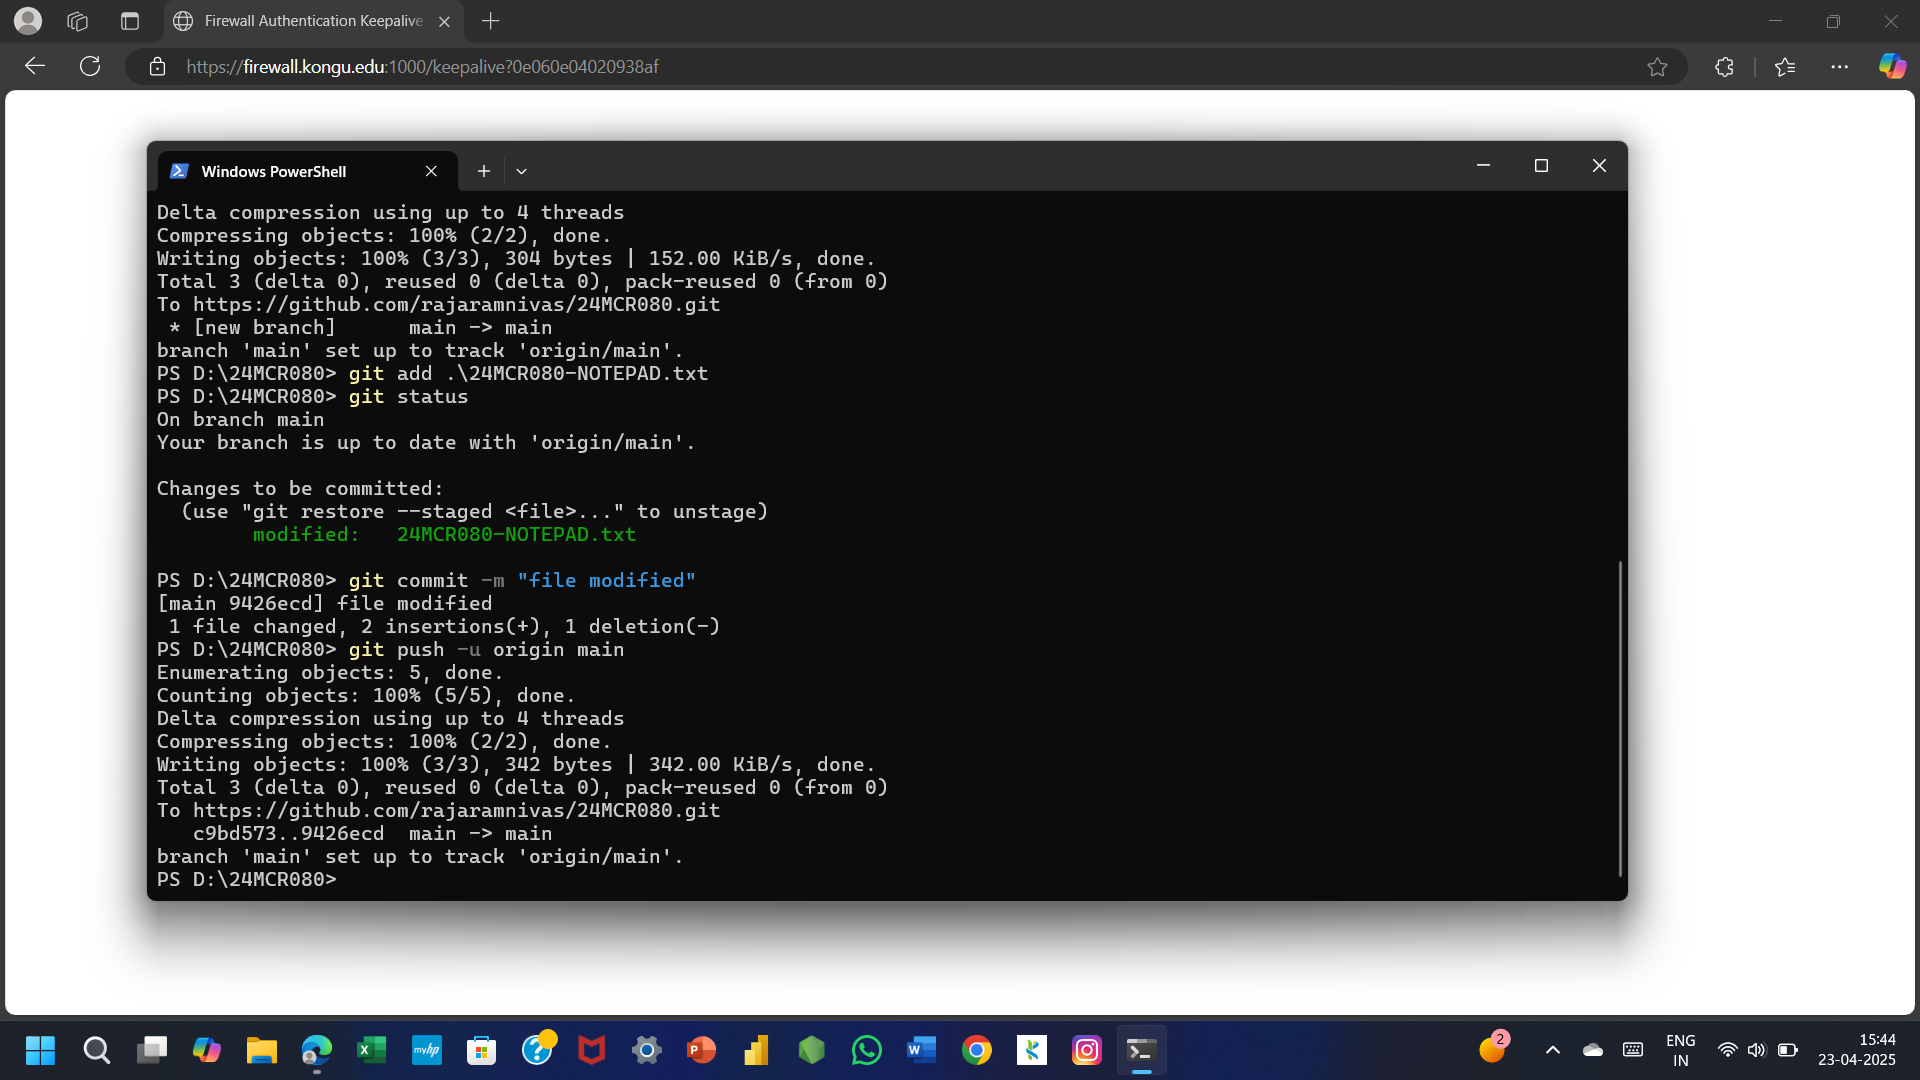Maximize the PowerShell terminal window
This screenshot has width=1920, height=1080.
pyautogui.click(x=1541, y=166)
